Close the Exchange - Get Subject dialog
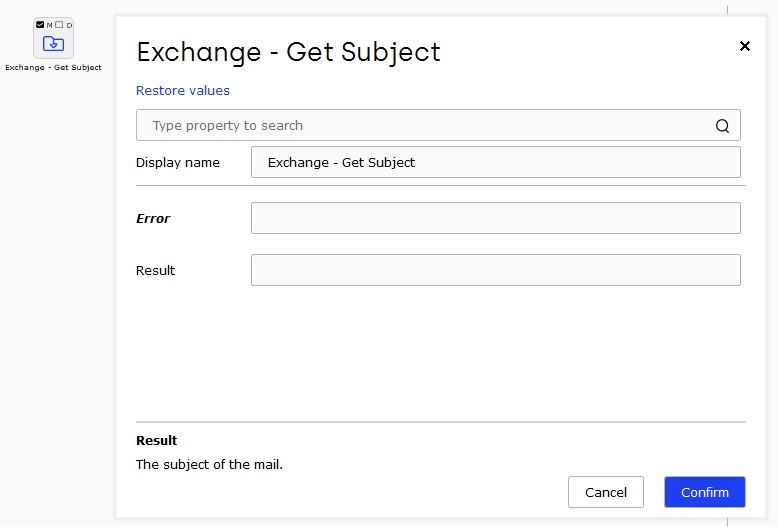The image size is (777, 527). (744, 46)
